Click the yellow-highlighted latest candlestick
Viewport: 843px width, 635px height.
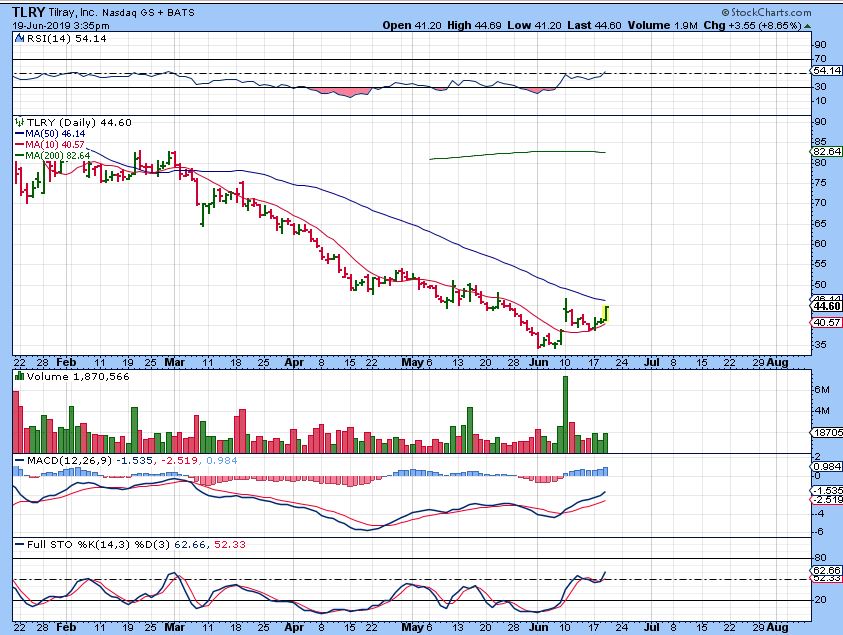(607, 313)
